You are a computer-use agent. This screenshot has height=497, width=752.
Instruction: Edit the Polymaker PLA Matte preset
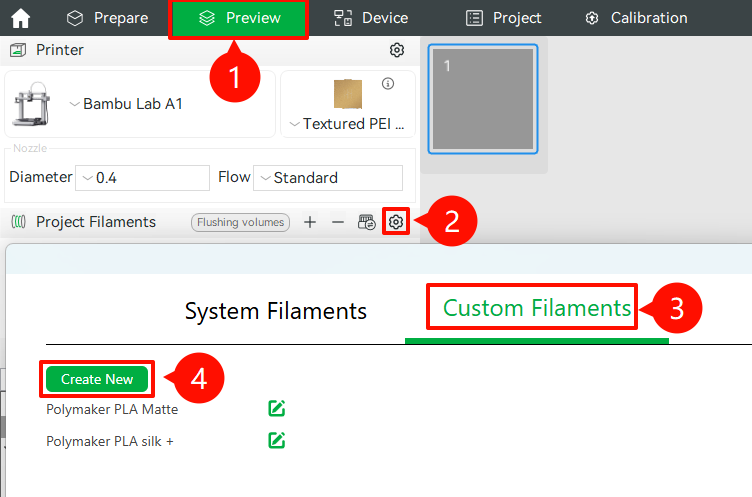[277, 408]
